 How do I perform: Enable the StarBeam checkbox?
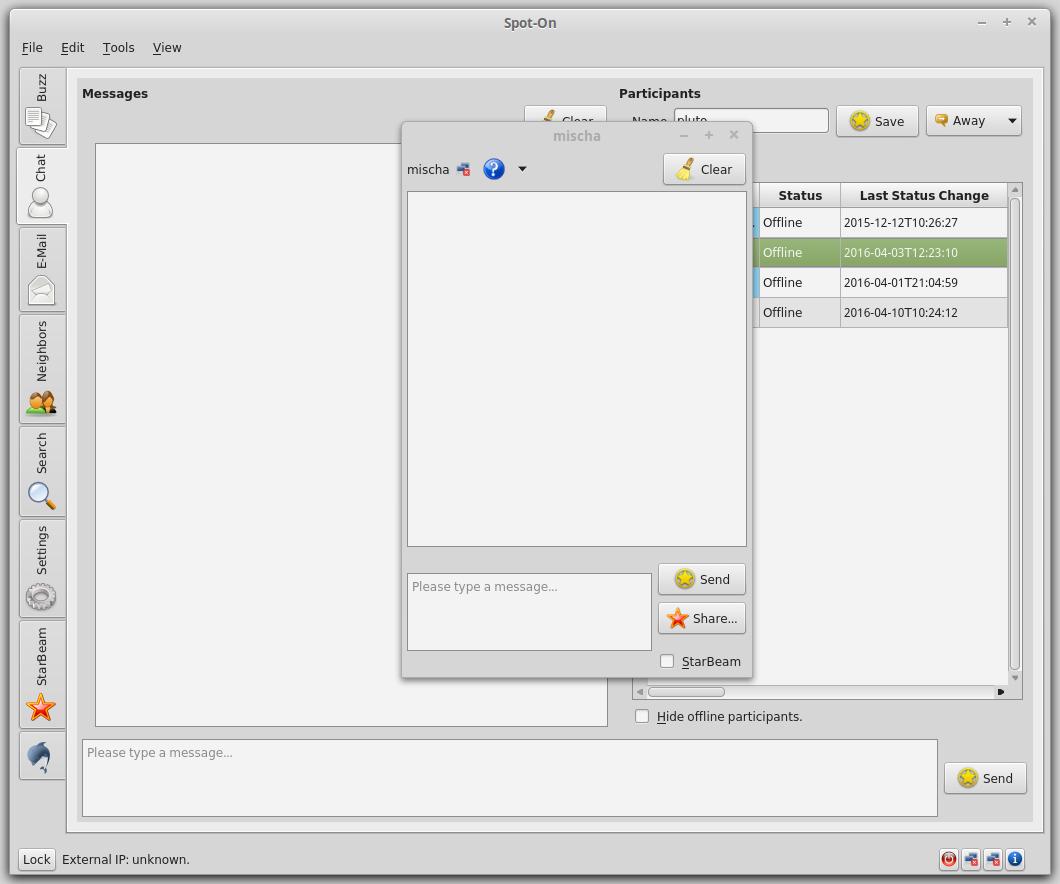(x=667, y=661)
